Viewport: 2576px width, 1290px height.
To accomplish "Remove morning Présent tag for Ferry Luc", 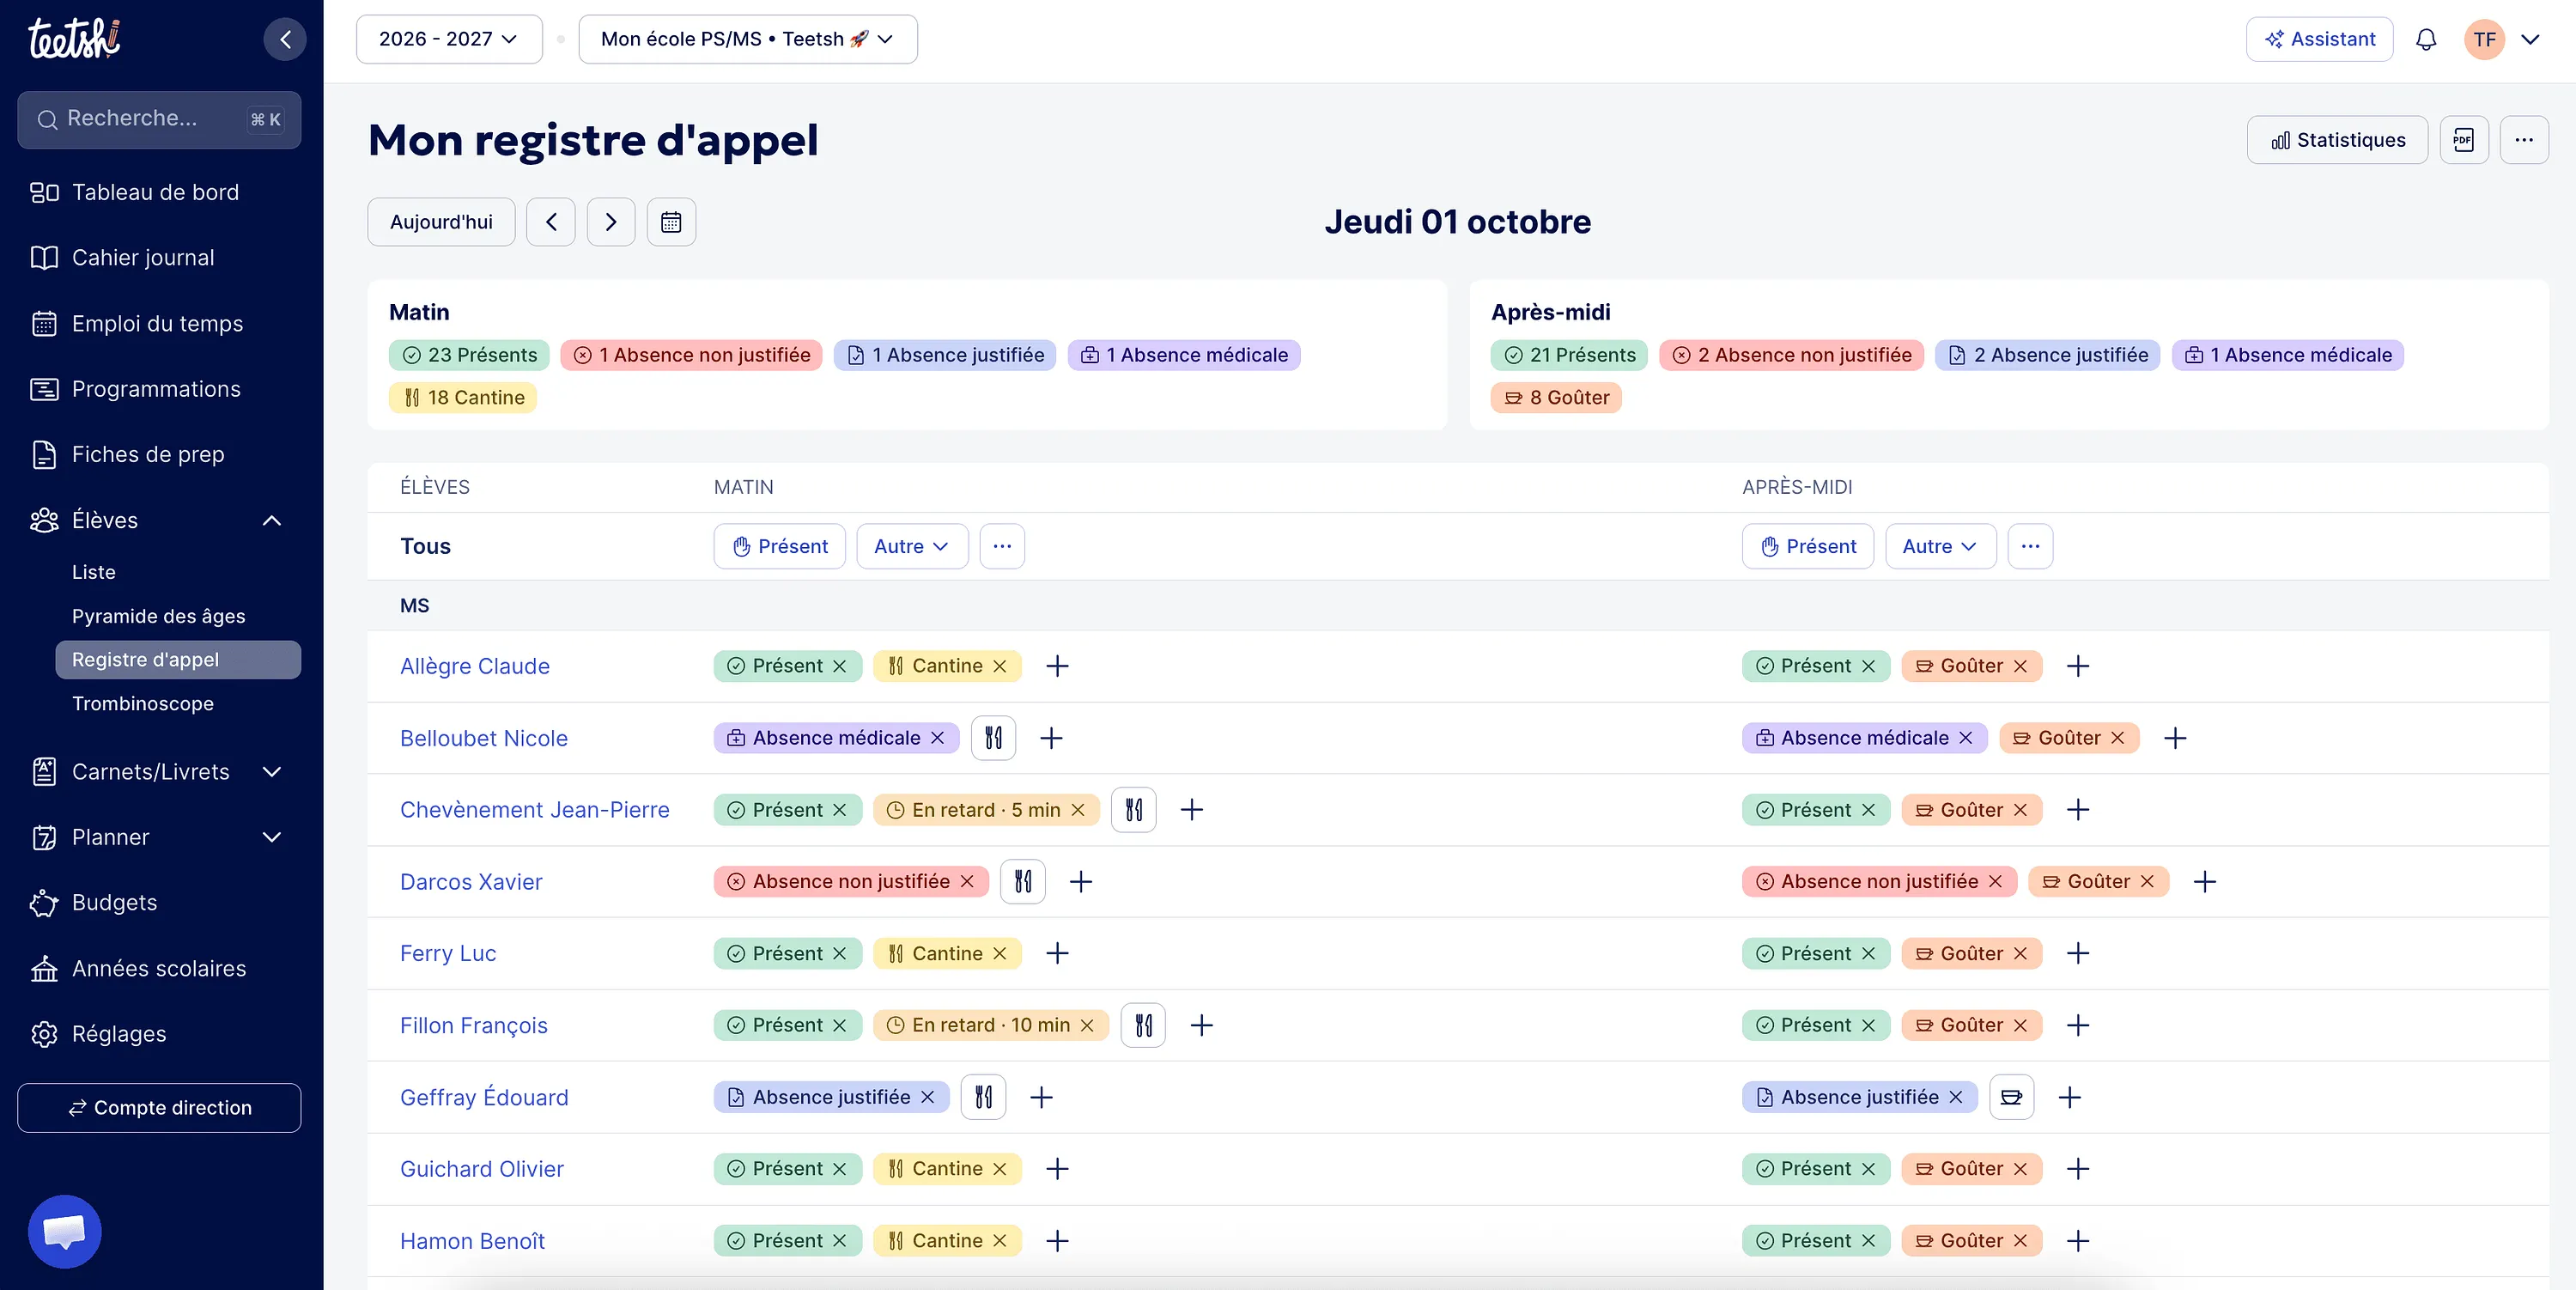I will click(840, 954).
